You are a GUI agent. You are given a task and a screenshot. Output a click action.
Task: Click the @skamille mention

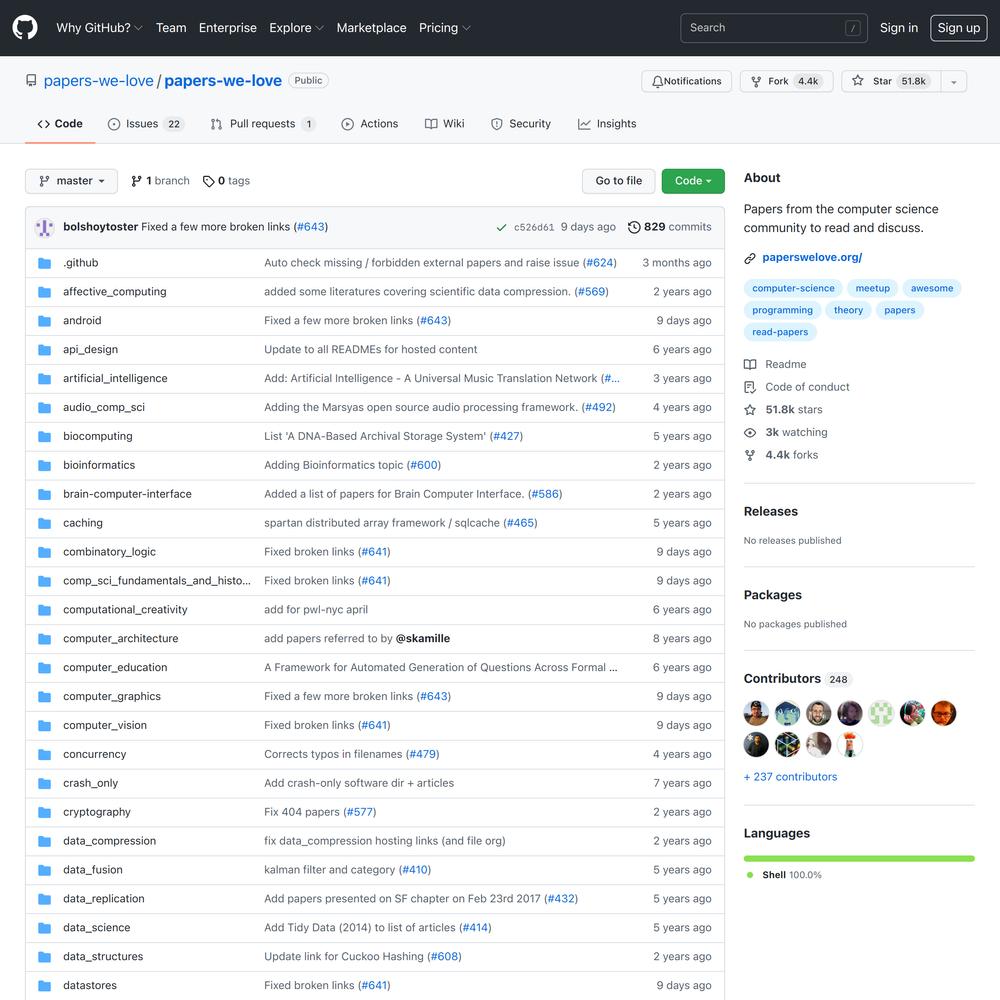coord(423,638)
